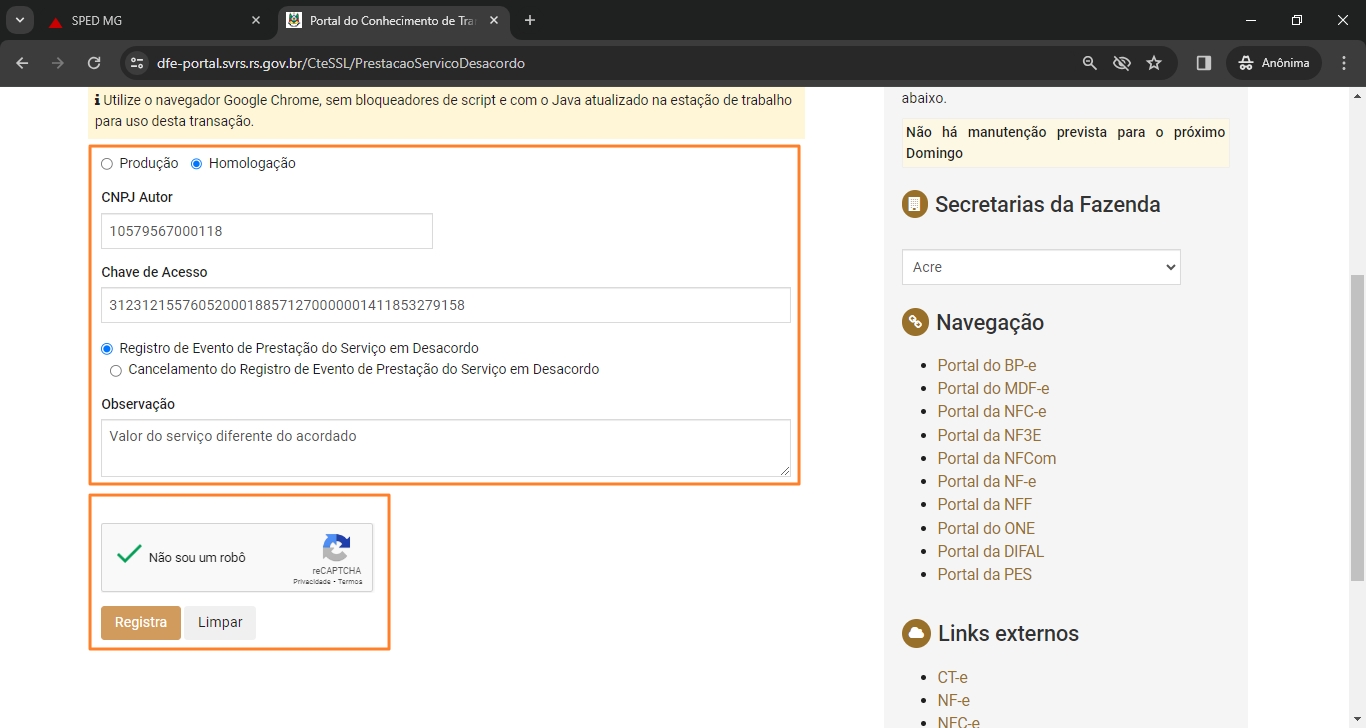Open the Portal da NFCom link

coord(996,458)
